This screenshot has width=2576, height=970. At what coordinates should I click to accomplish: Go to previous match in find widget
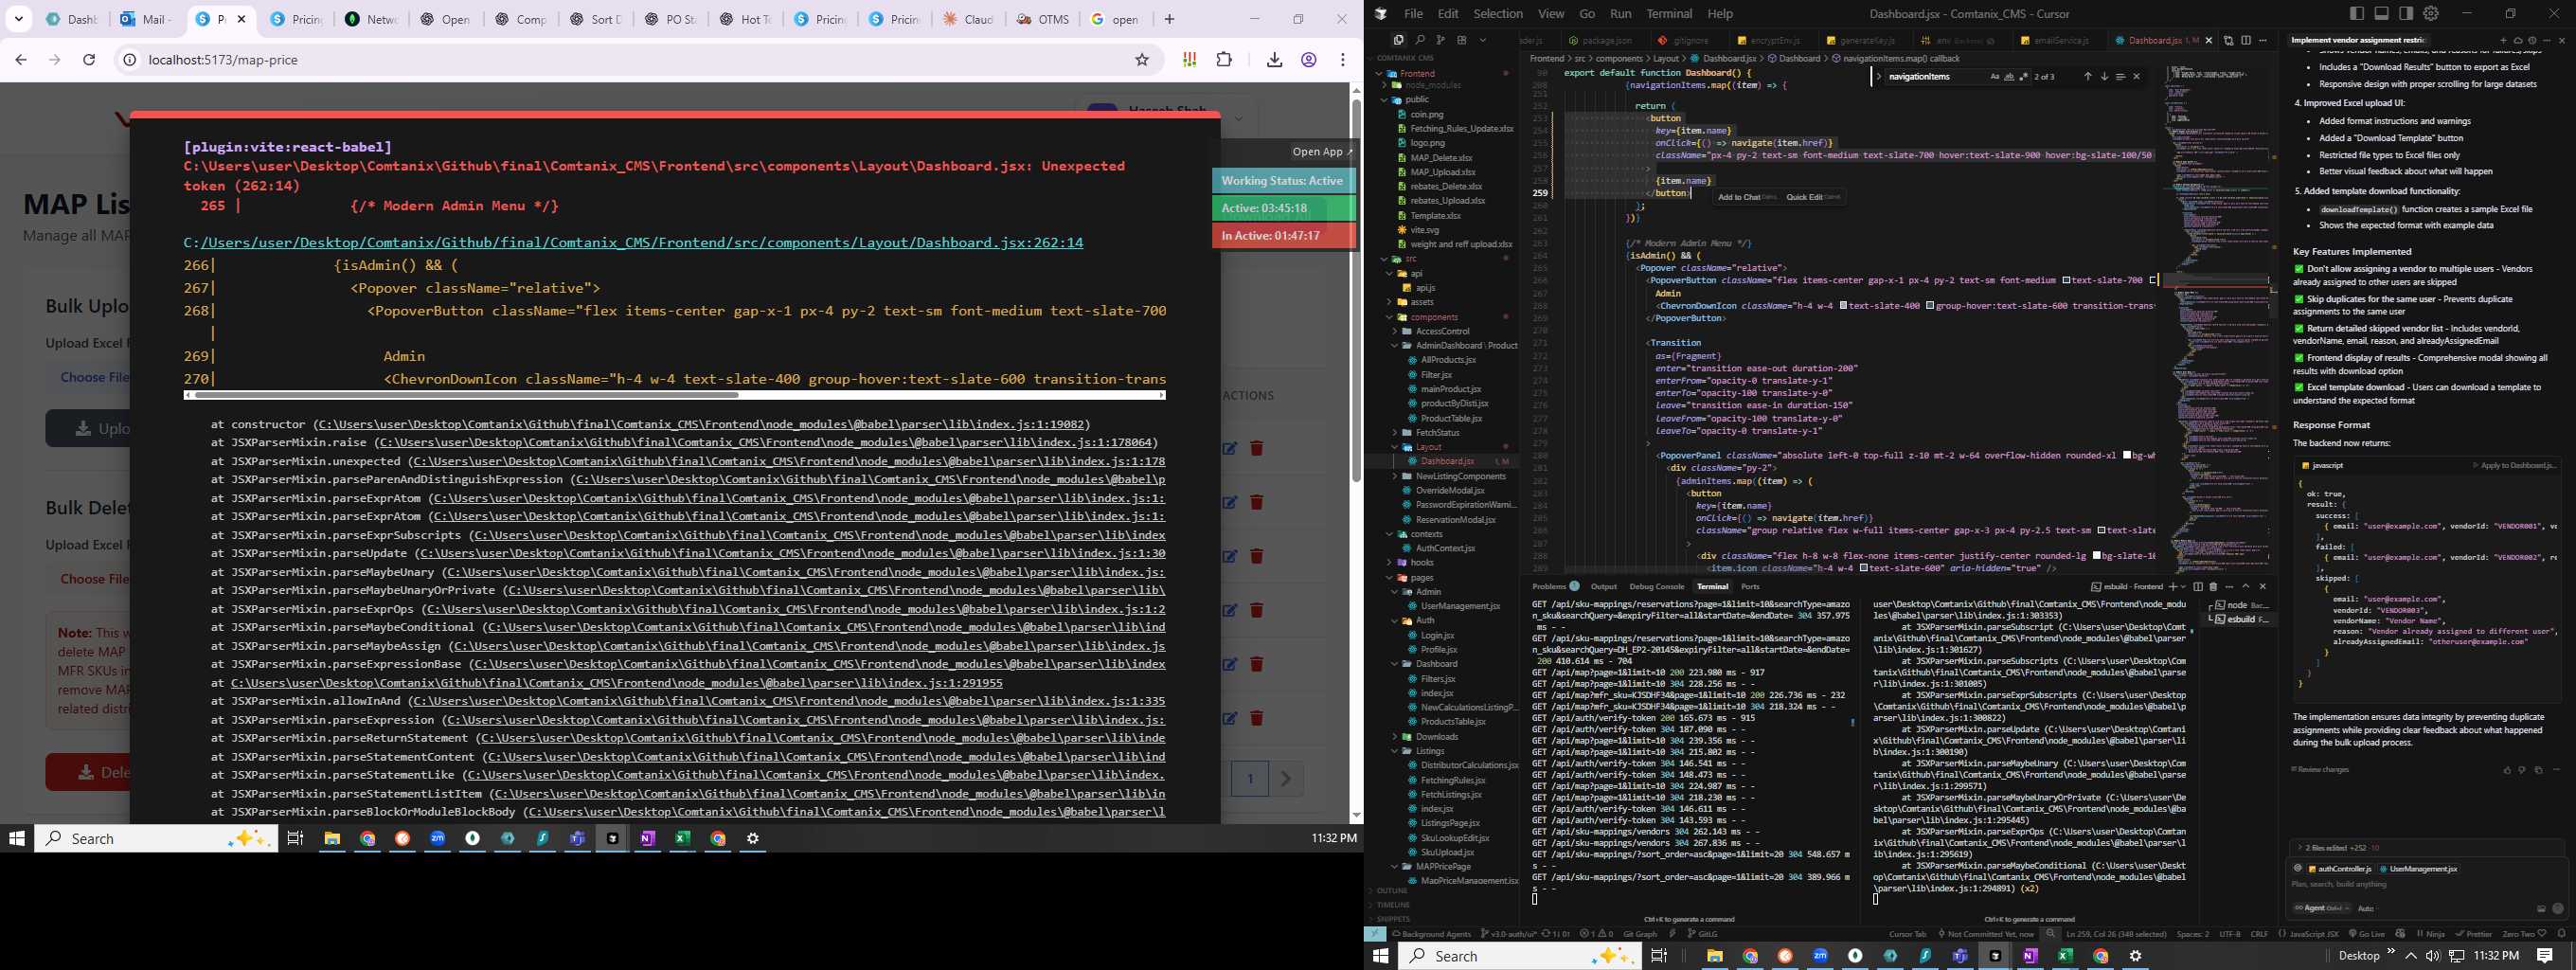coord(2088,77)
